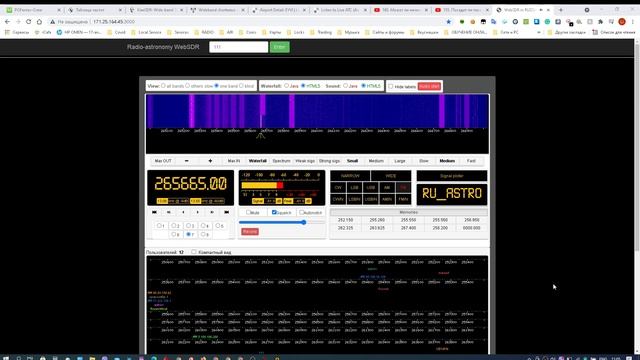Click the yellow tuning marker under the waterfall
The image size is (640, 360).
point(260,136)
